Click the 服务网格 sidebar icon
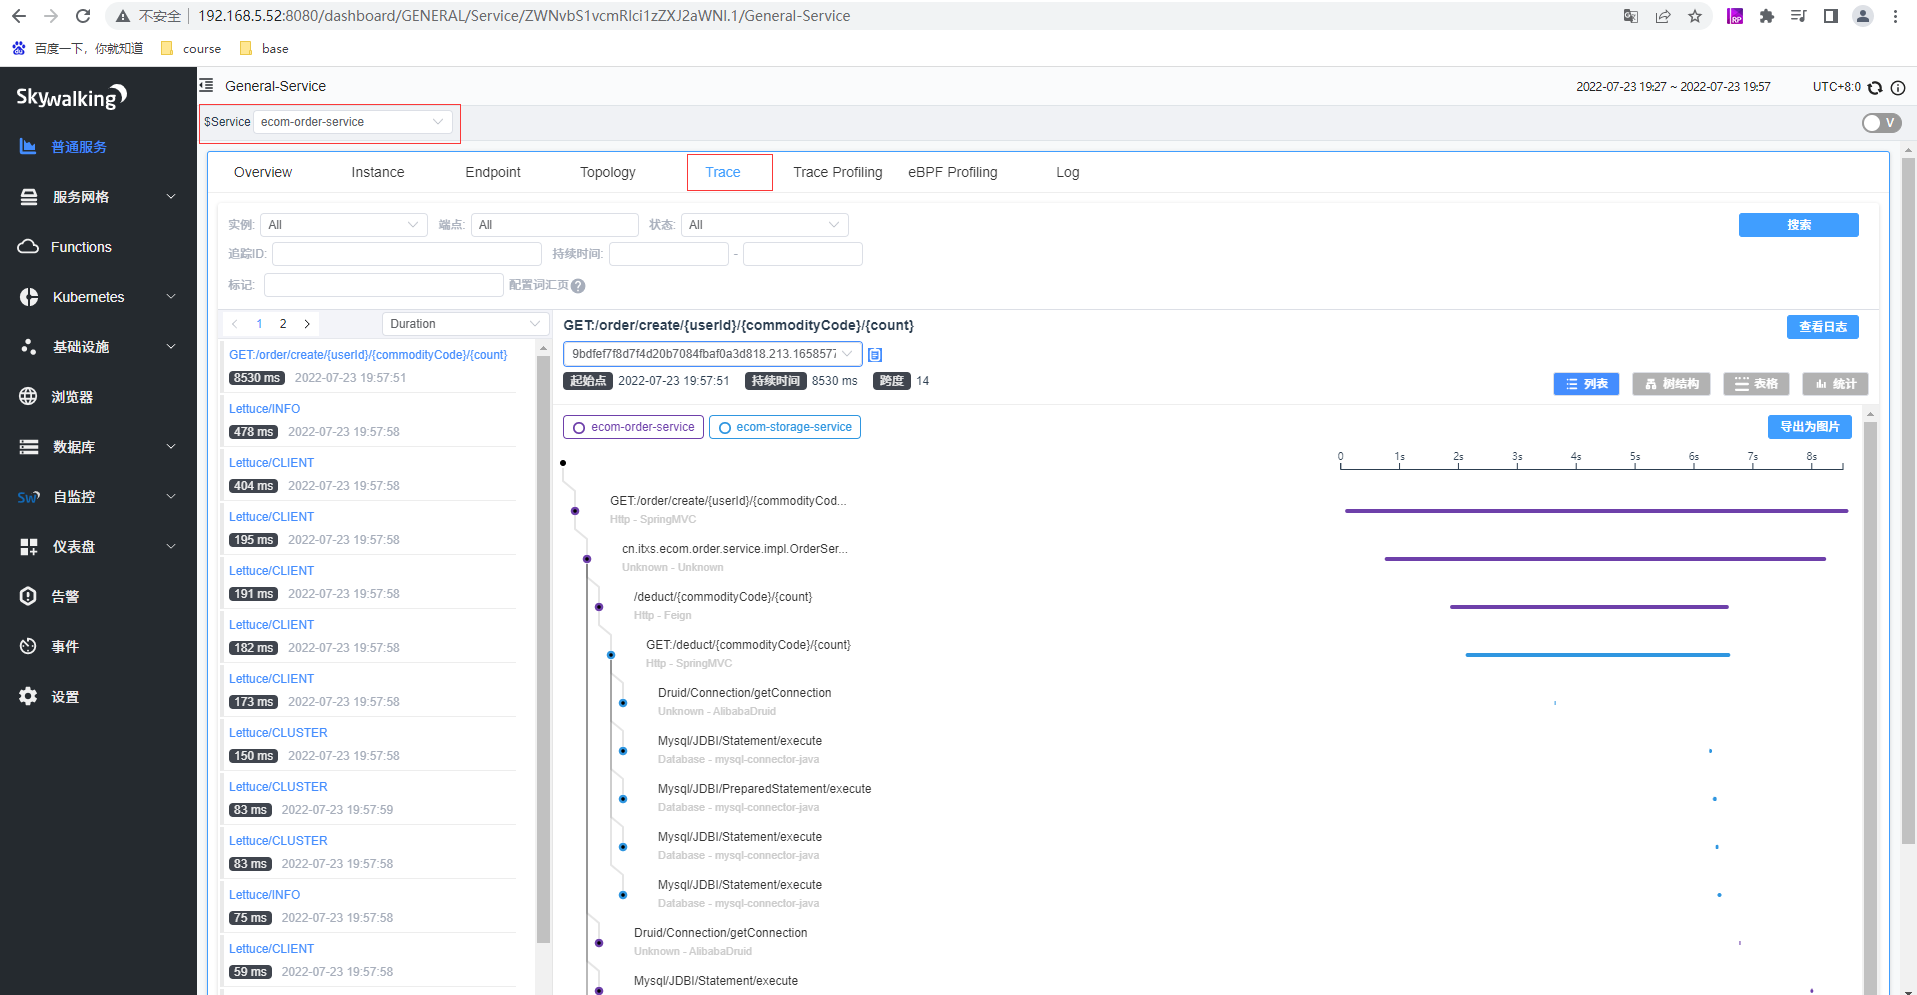This screenshot has width=1917, height=995. pos(29,197)
